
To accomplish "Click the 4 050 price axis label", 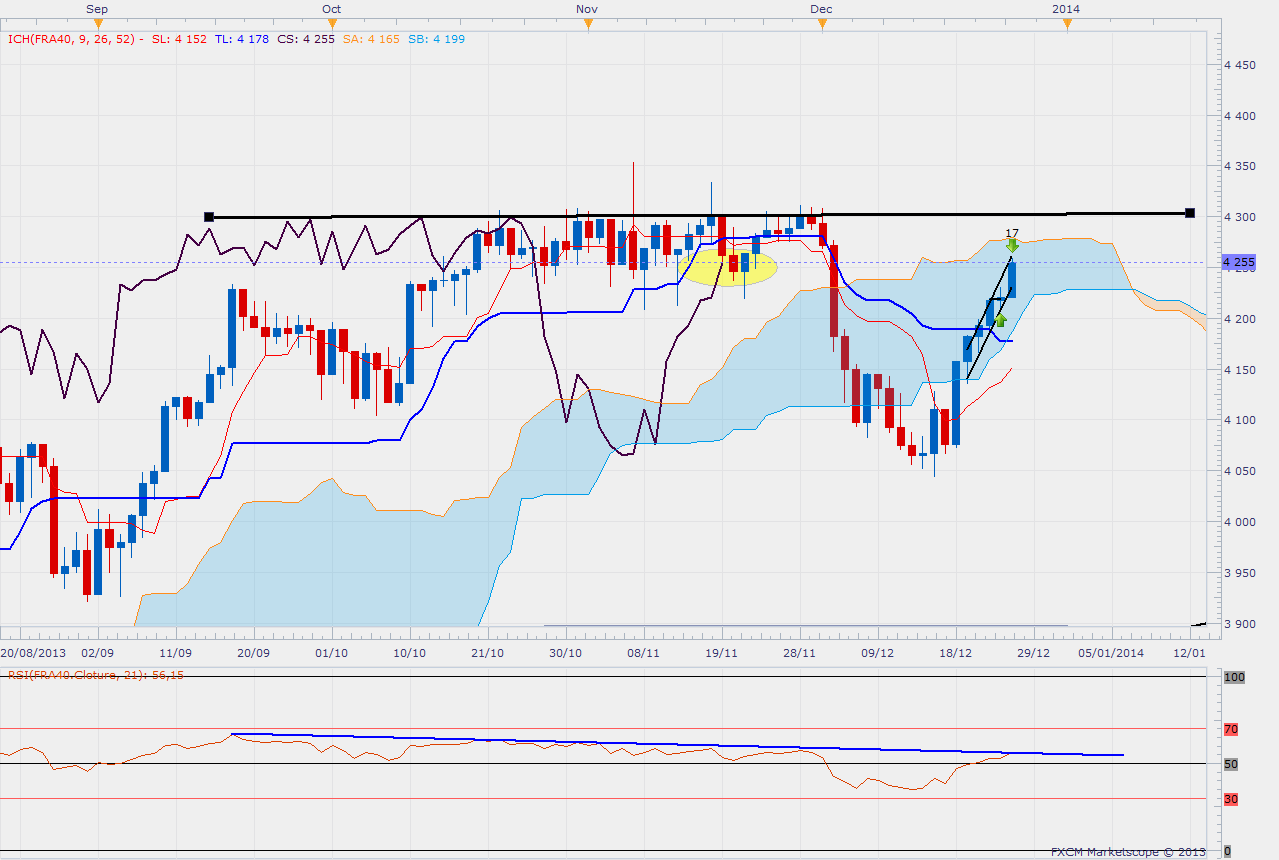I will [x=1238, y=471].
